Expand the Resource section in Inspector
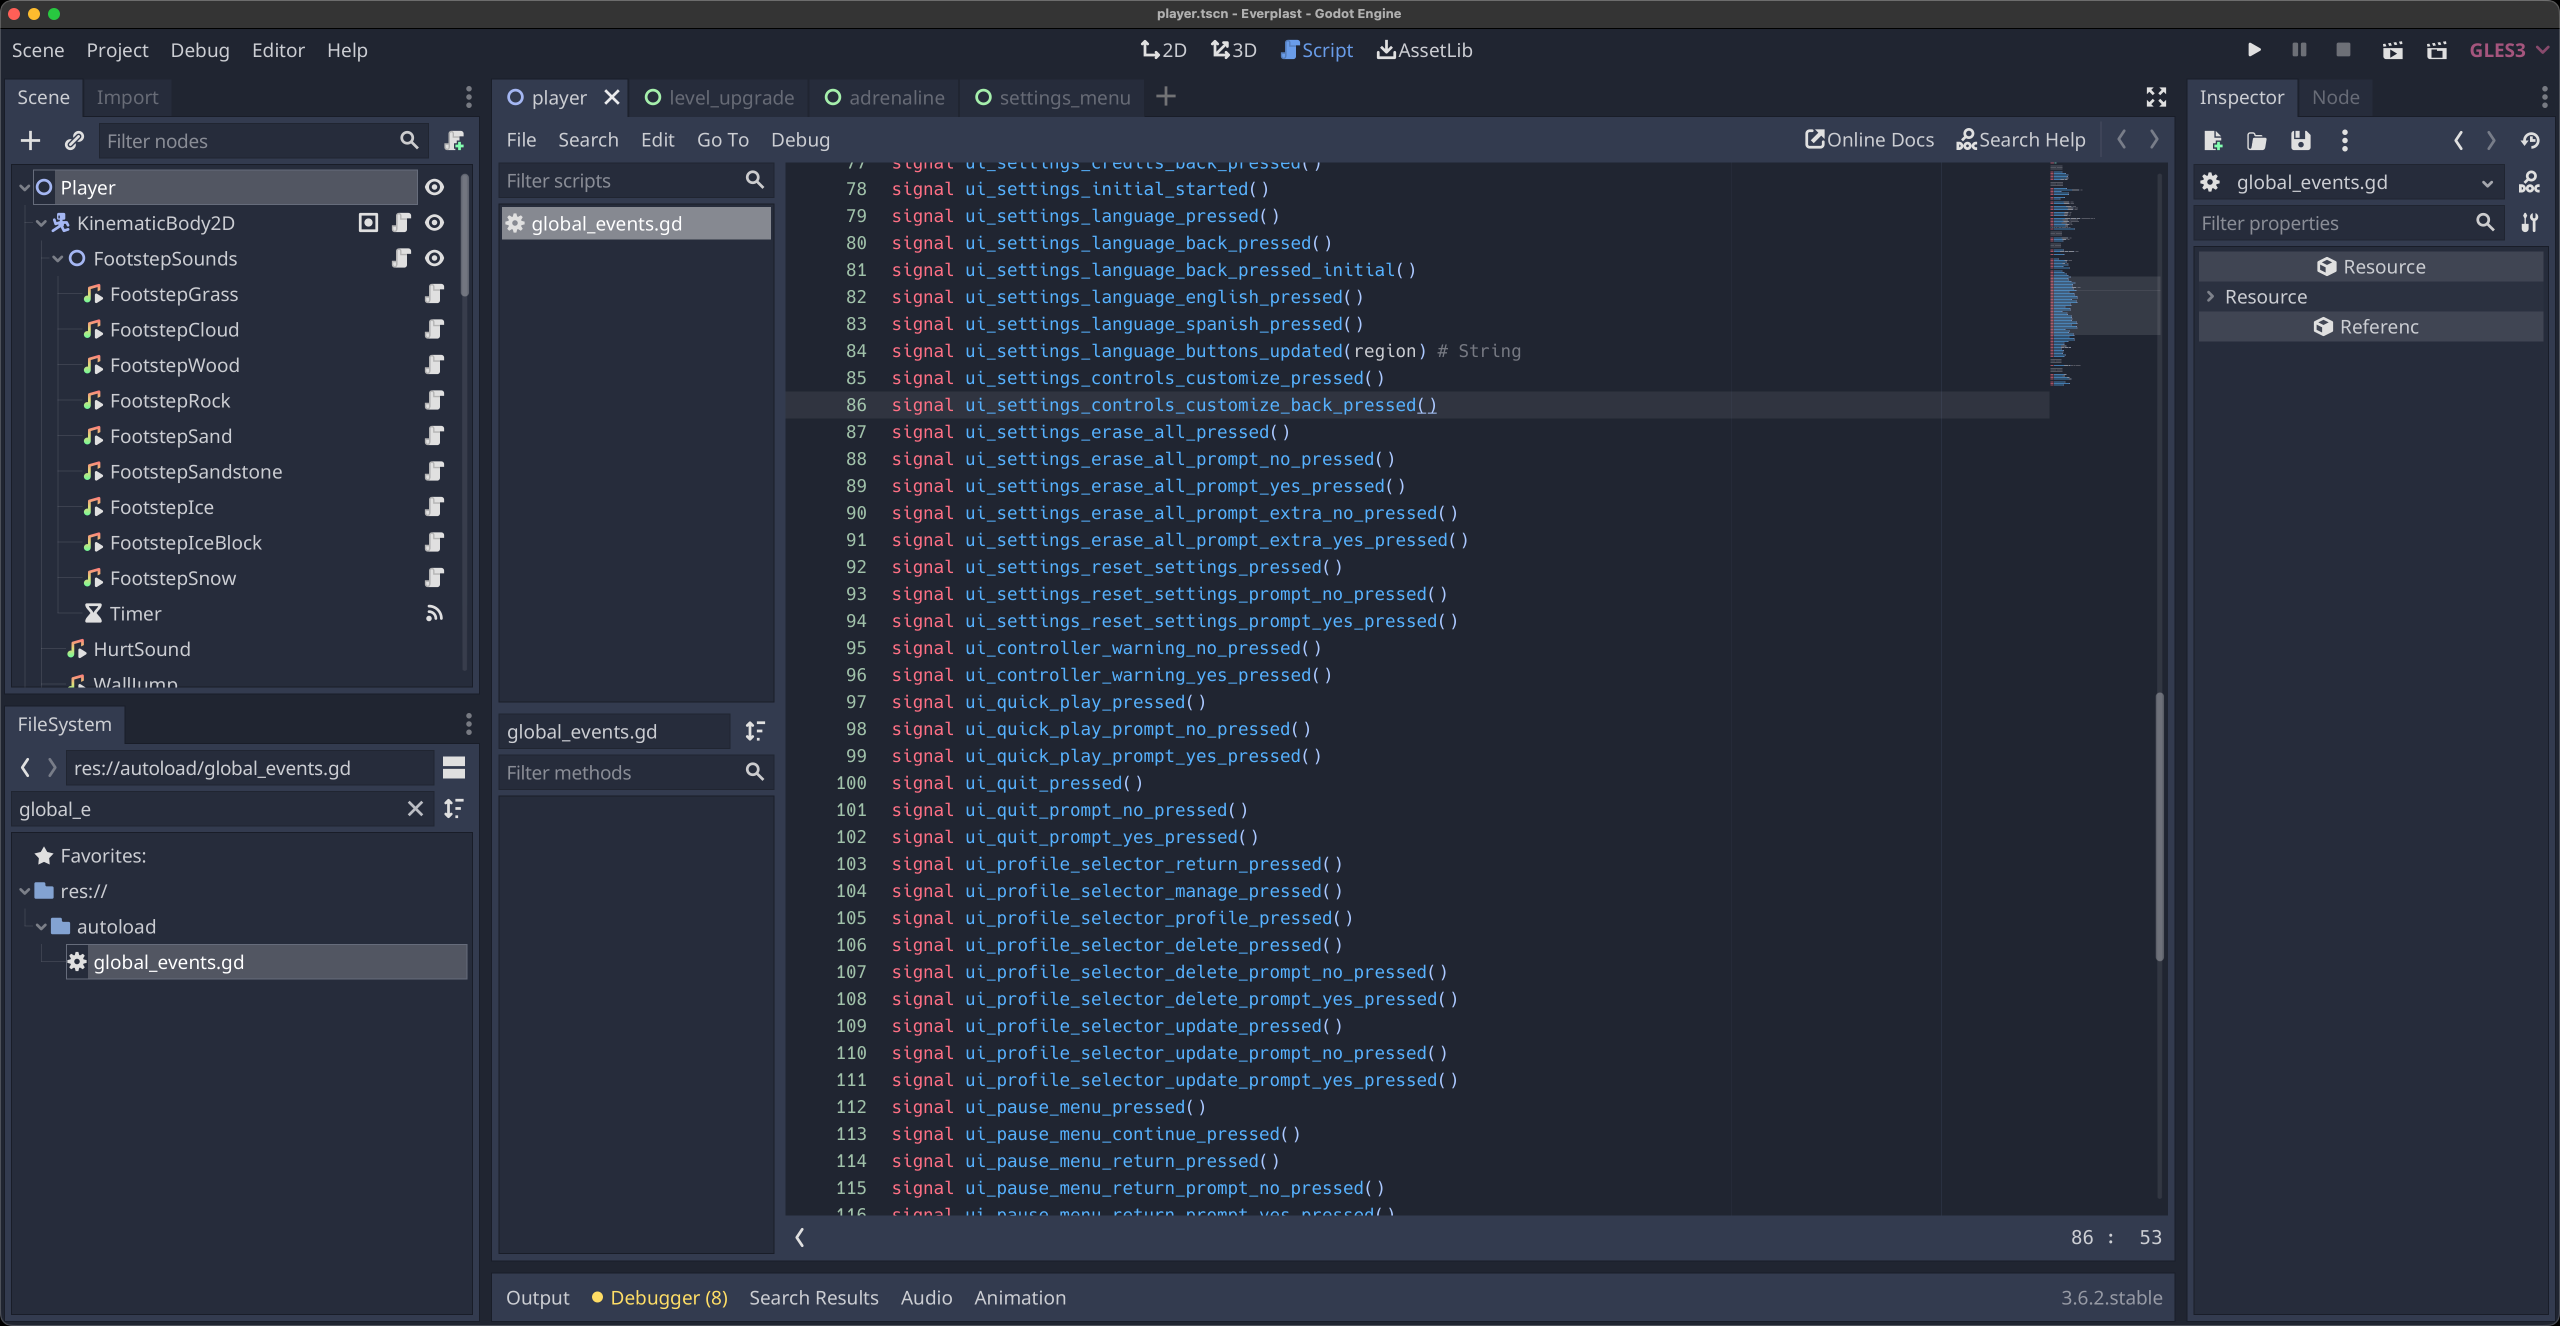 tap(2210, 297)
